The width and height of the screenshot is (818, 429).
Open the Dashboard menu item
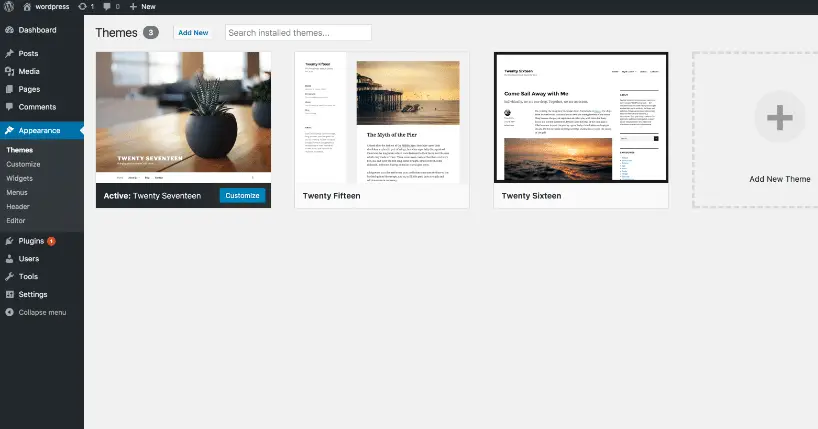38,30
